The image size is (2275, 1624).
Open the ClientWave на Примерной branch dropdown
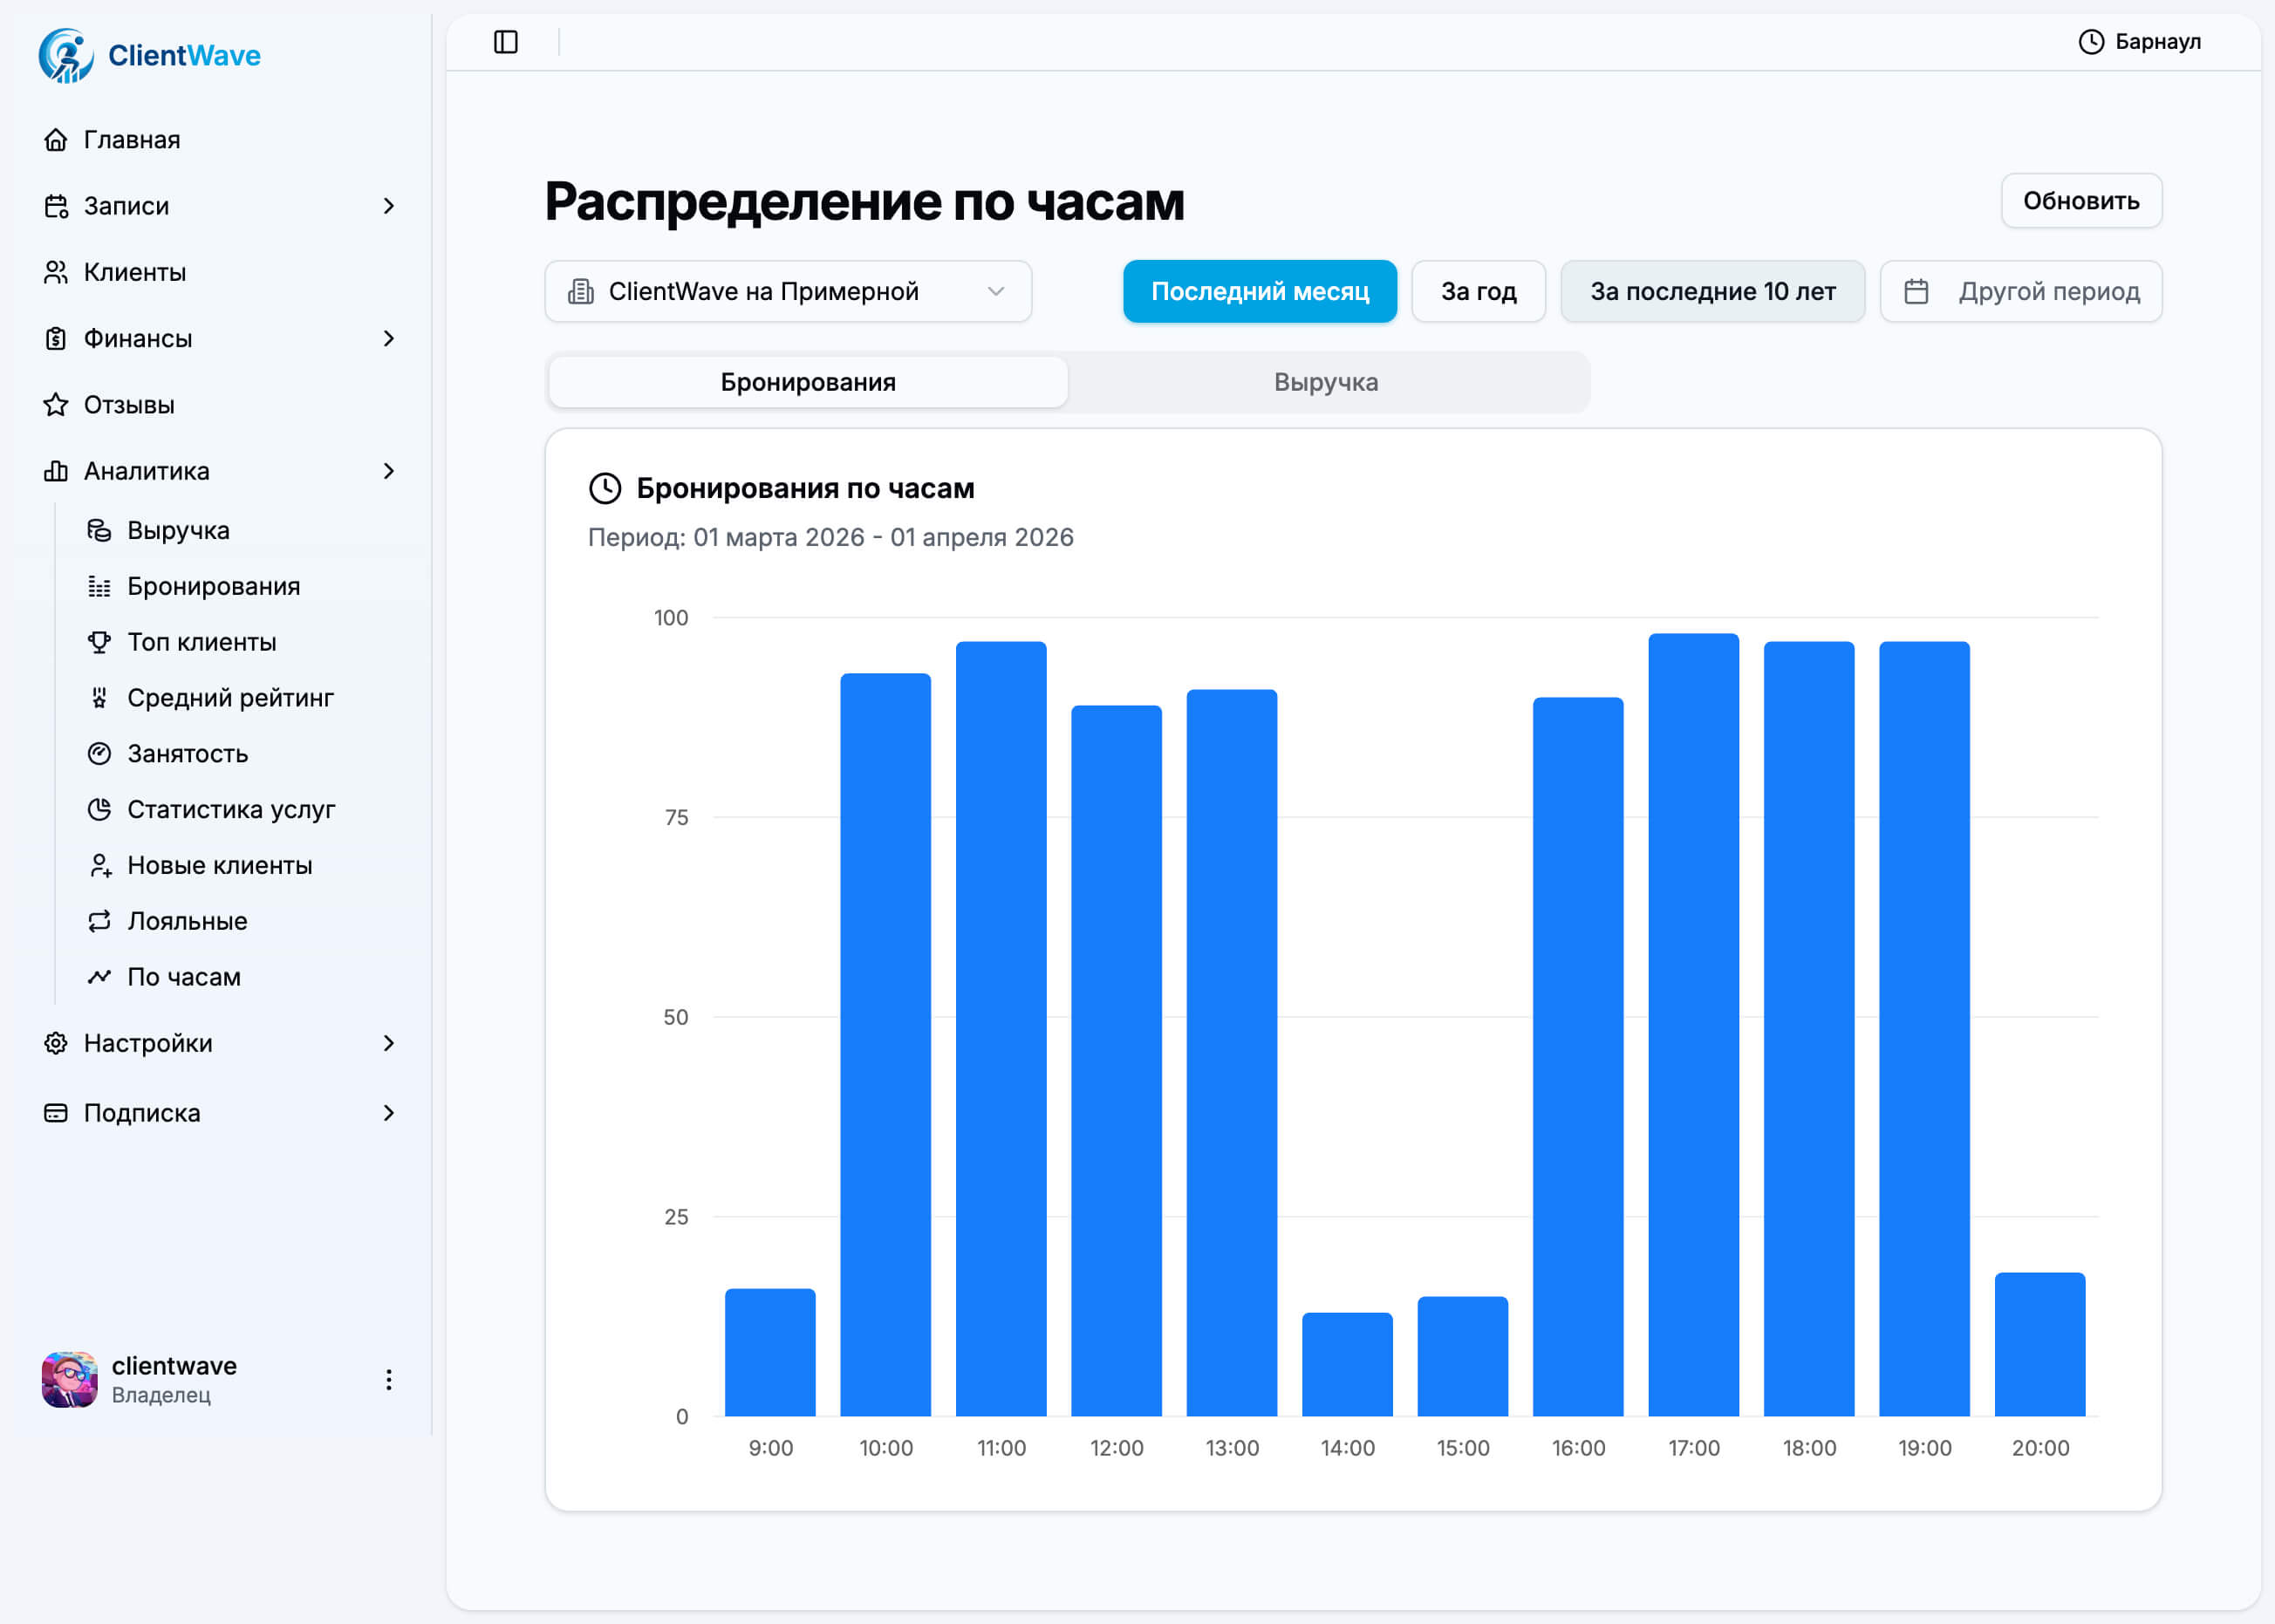(788, 291)
